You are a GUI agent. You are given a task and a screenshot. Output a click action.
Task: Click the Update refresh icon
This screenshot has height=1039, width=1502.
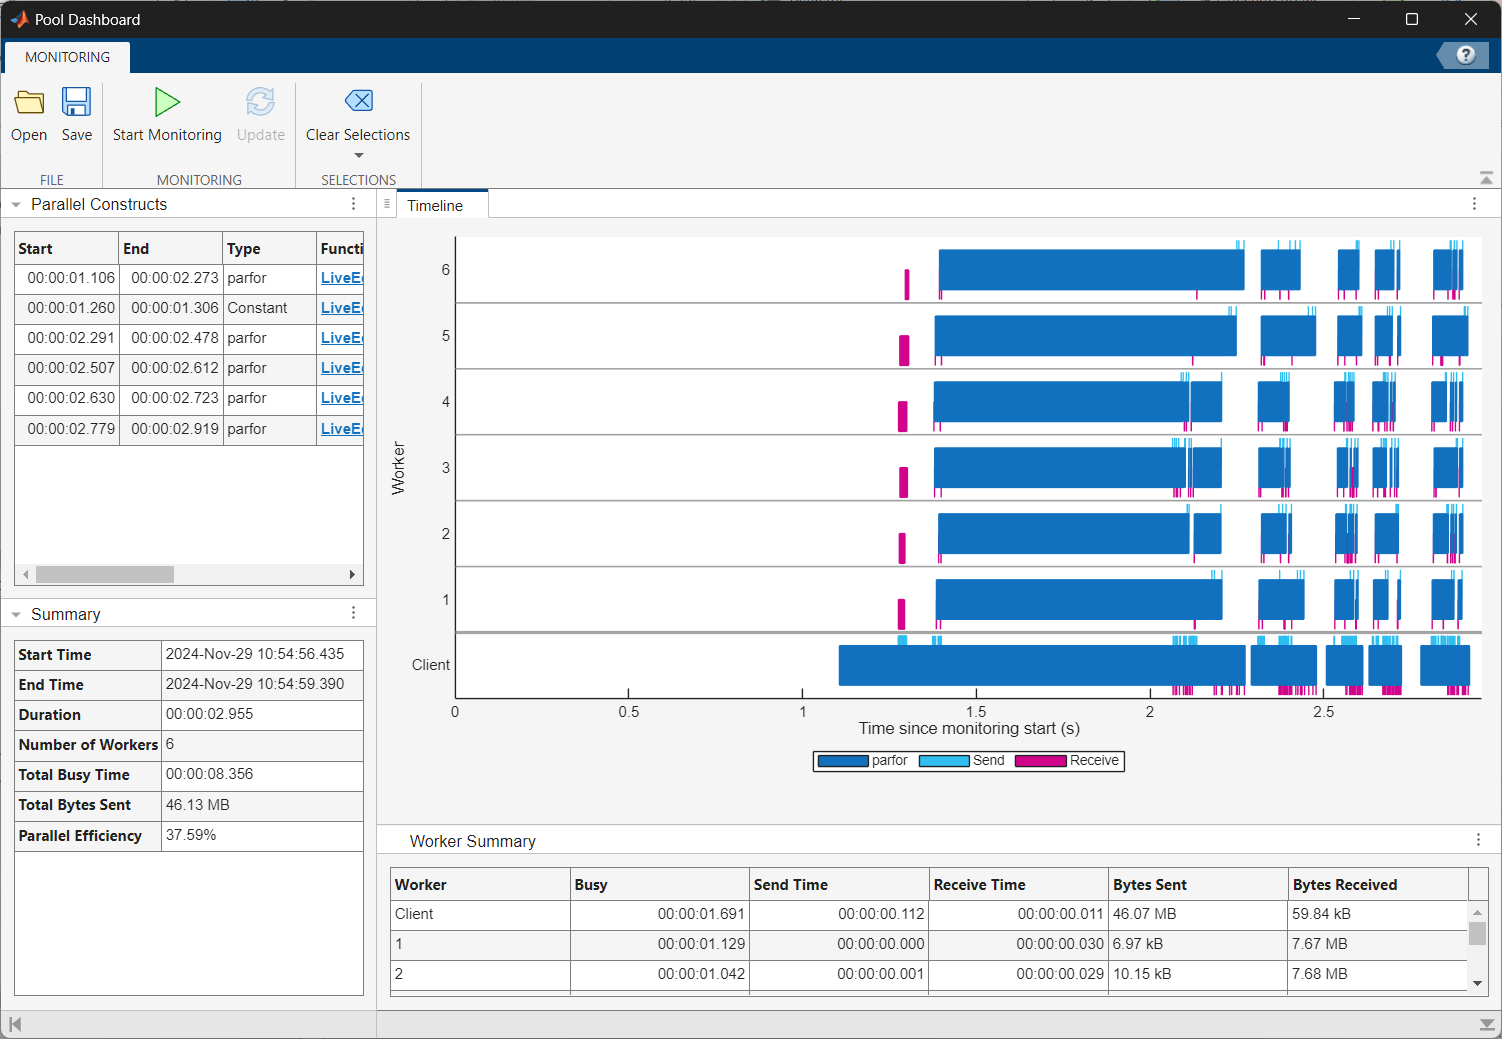pos(260,101)
